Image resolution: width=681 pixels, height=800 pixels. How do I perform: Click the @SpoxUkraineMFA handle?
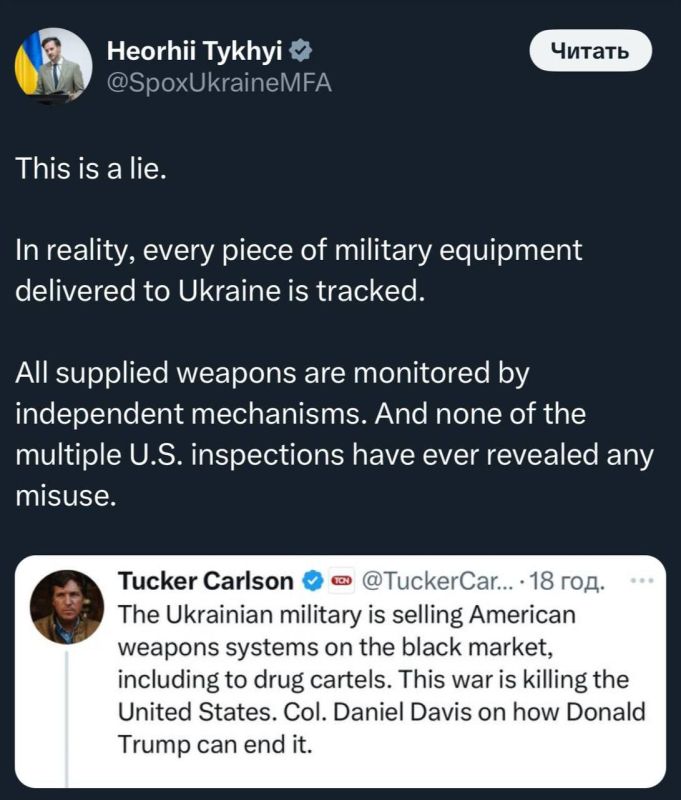click(219, 83)
